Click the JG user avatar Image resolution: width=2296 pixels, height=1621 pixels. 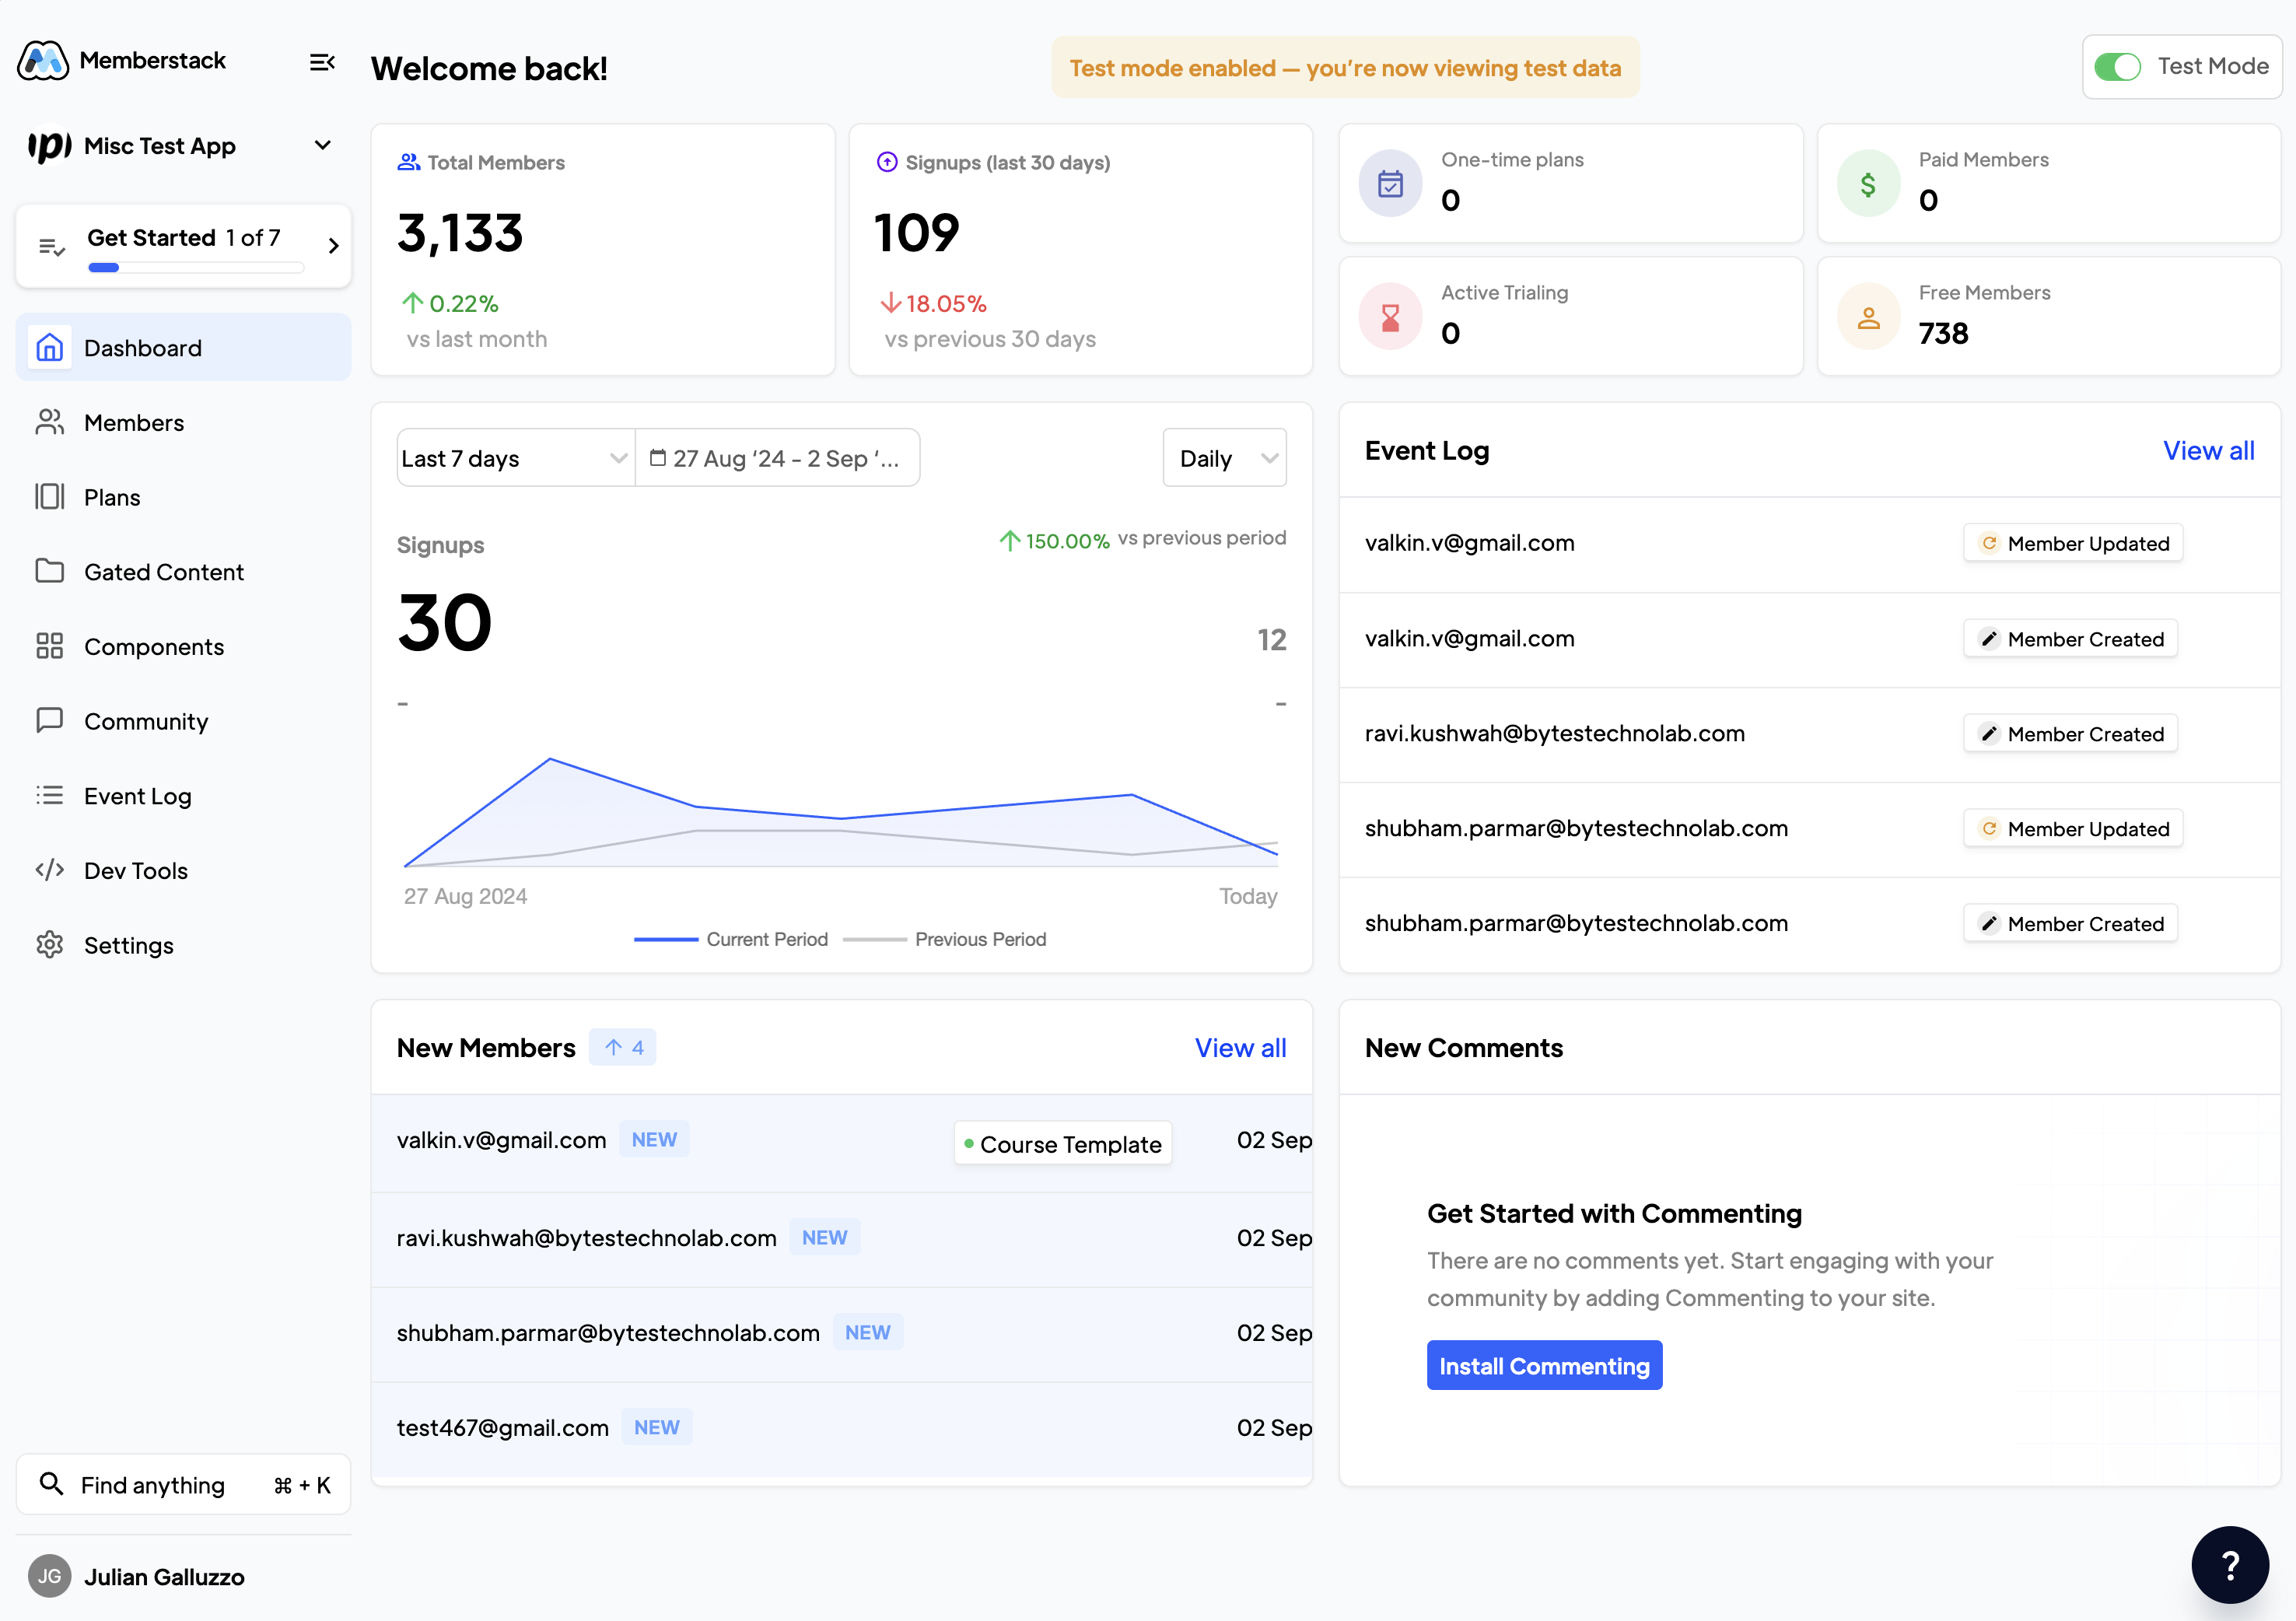click(49, 1576)
